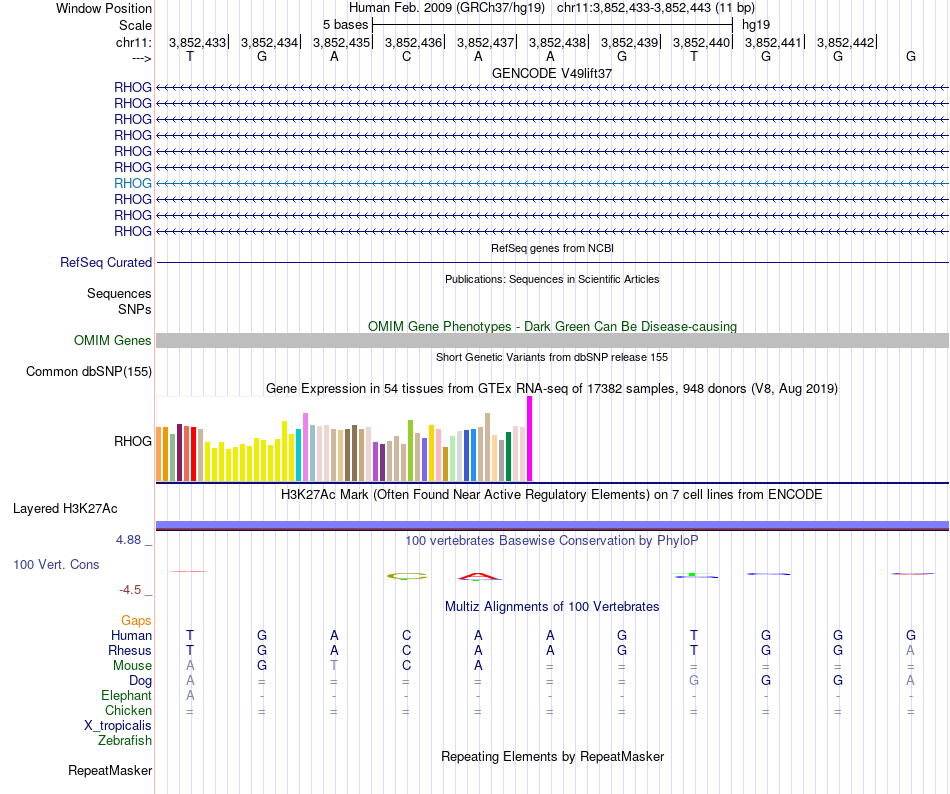Click the Common dbSNP(155) label
Image resolution: width=950 pixels, height=794 pixels.
pos(88,371)
